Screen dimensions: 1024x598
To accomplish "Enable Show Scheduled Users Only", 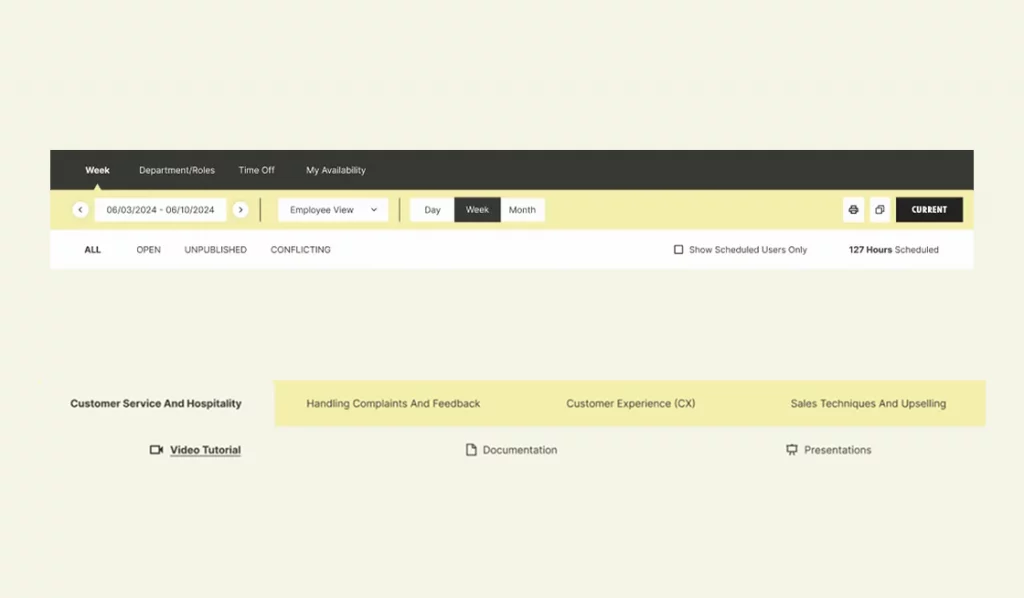I will tap(679, 249).
